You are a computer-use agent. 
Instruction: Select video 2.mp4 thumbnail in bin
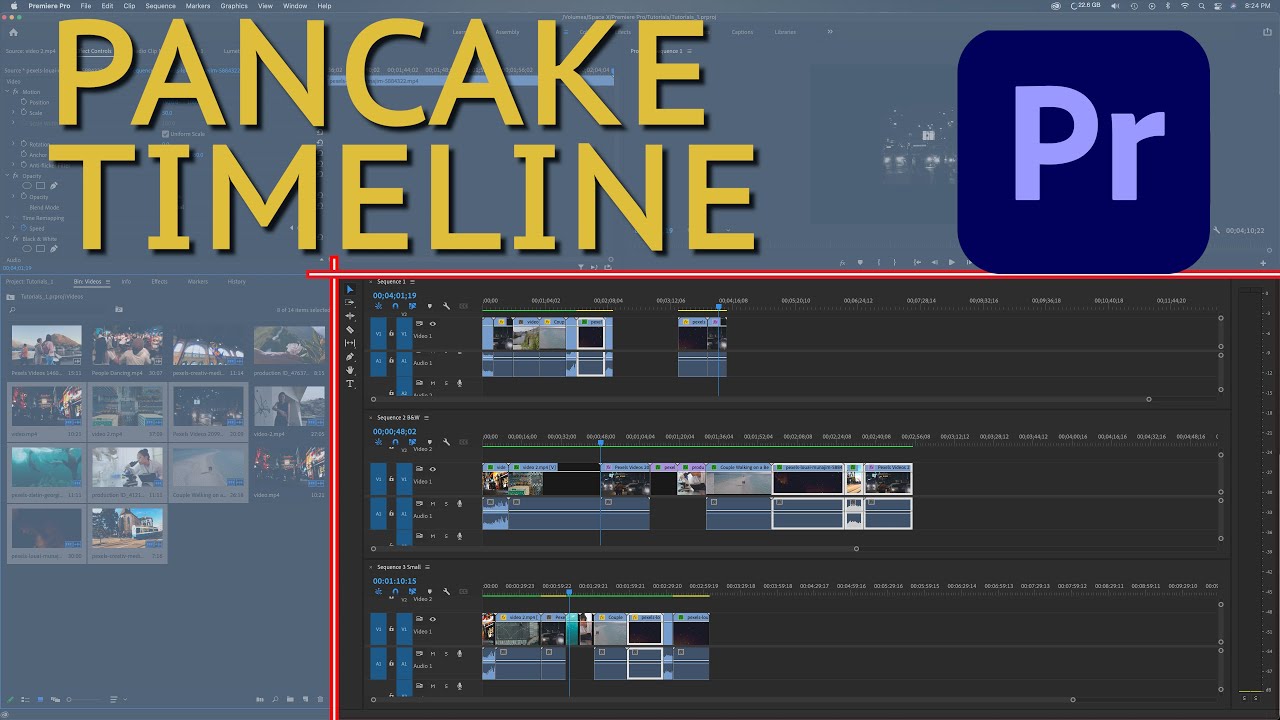127,406
